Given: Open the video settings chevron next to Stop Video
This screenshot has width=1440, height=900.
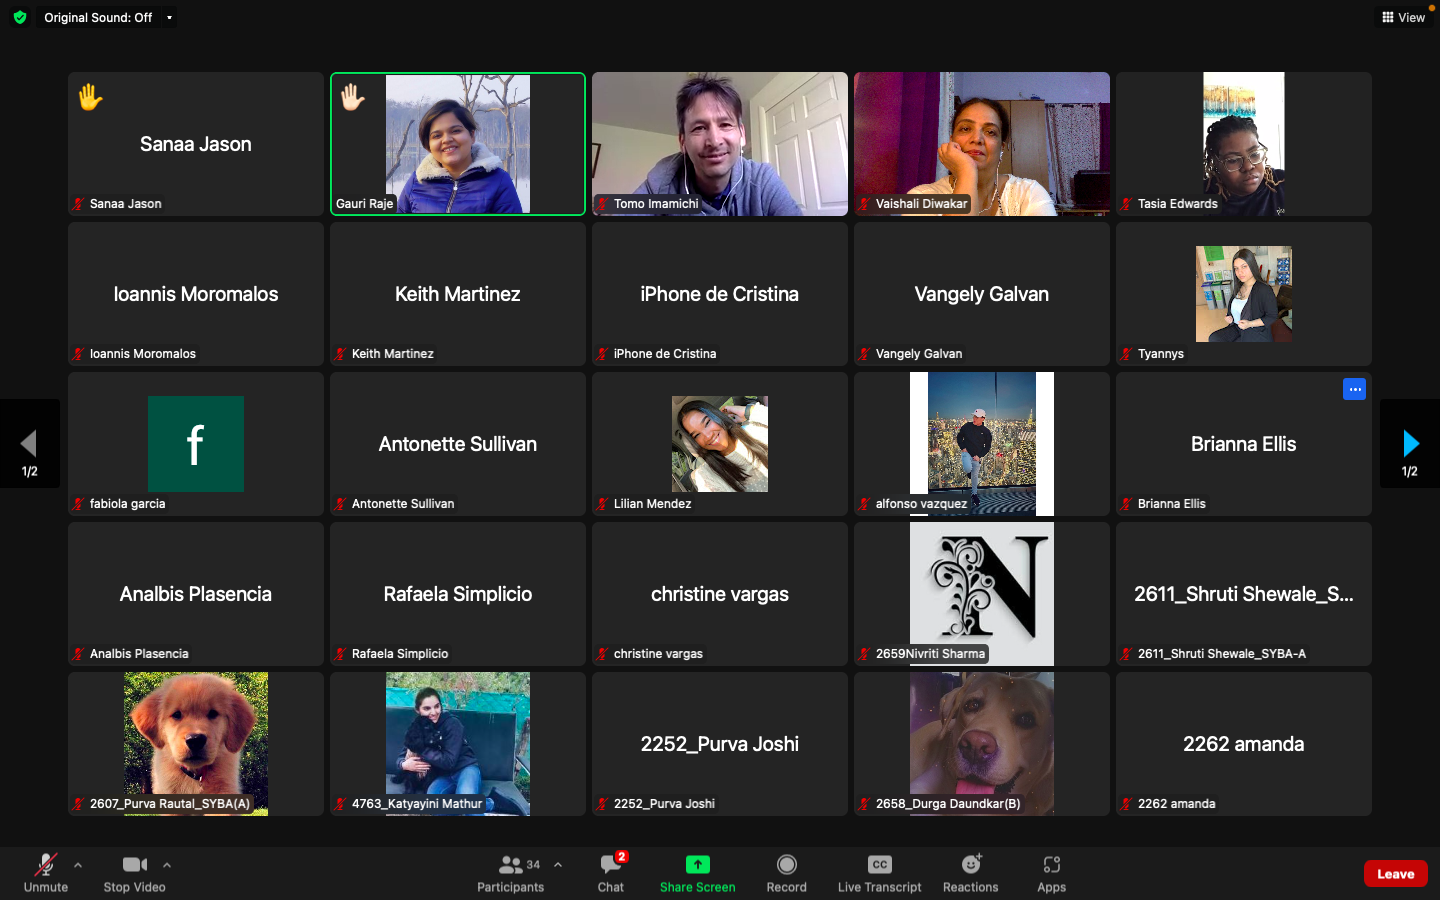Looking at the screenshot, I should pos(167,866).
